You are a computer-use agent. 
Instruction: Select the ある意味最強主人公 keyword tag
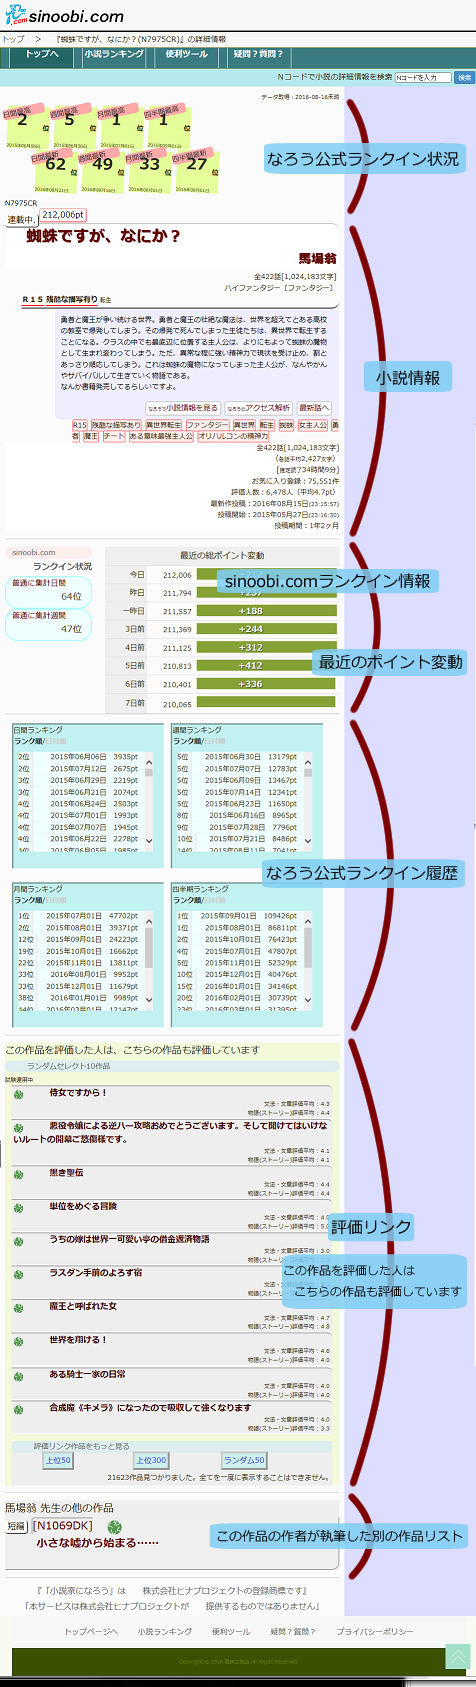pyautogui.click(x=161, y=436)
